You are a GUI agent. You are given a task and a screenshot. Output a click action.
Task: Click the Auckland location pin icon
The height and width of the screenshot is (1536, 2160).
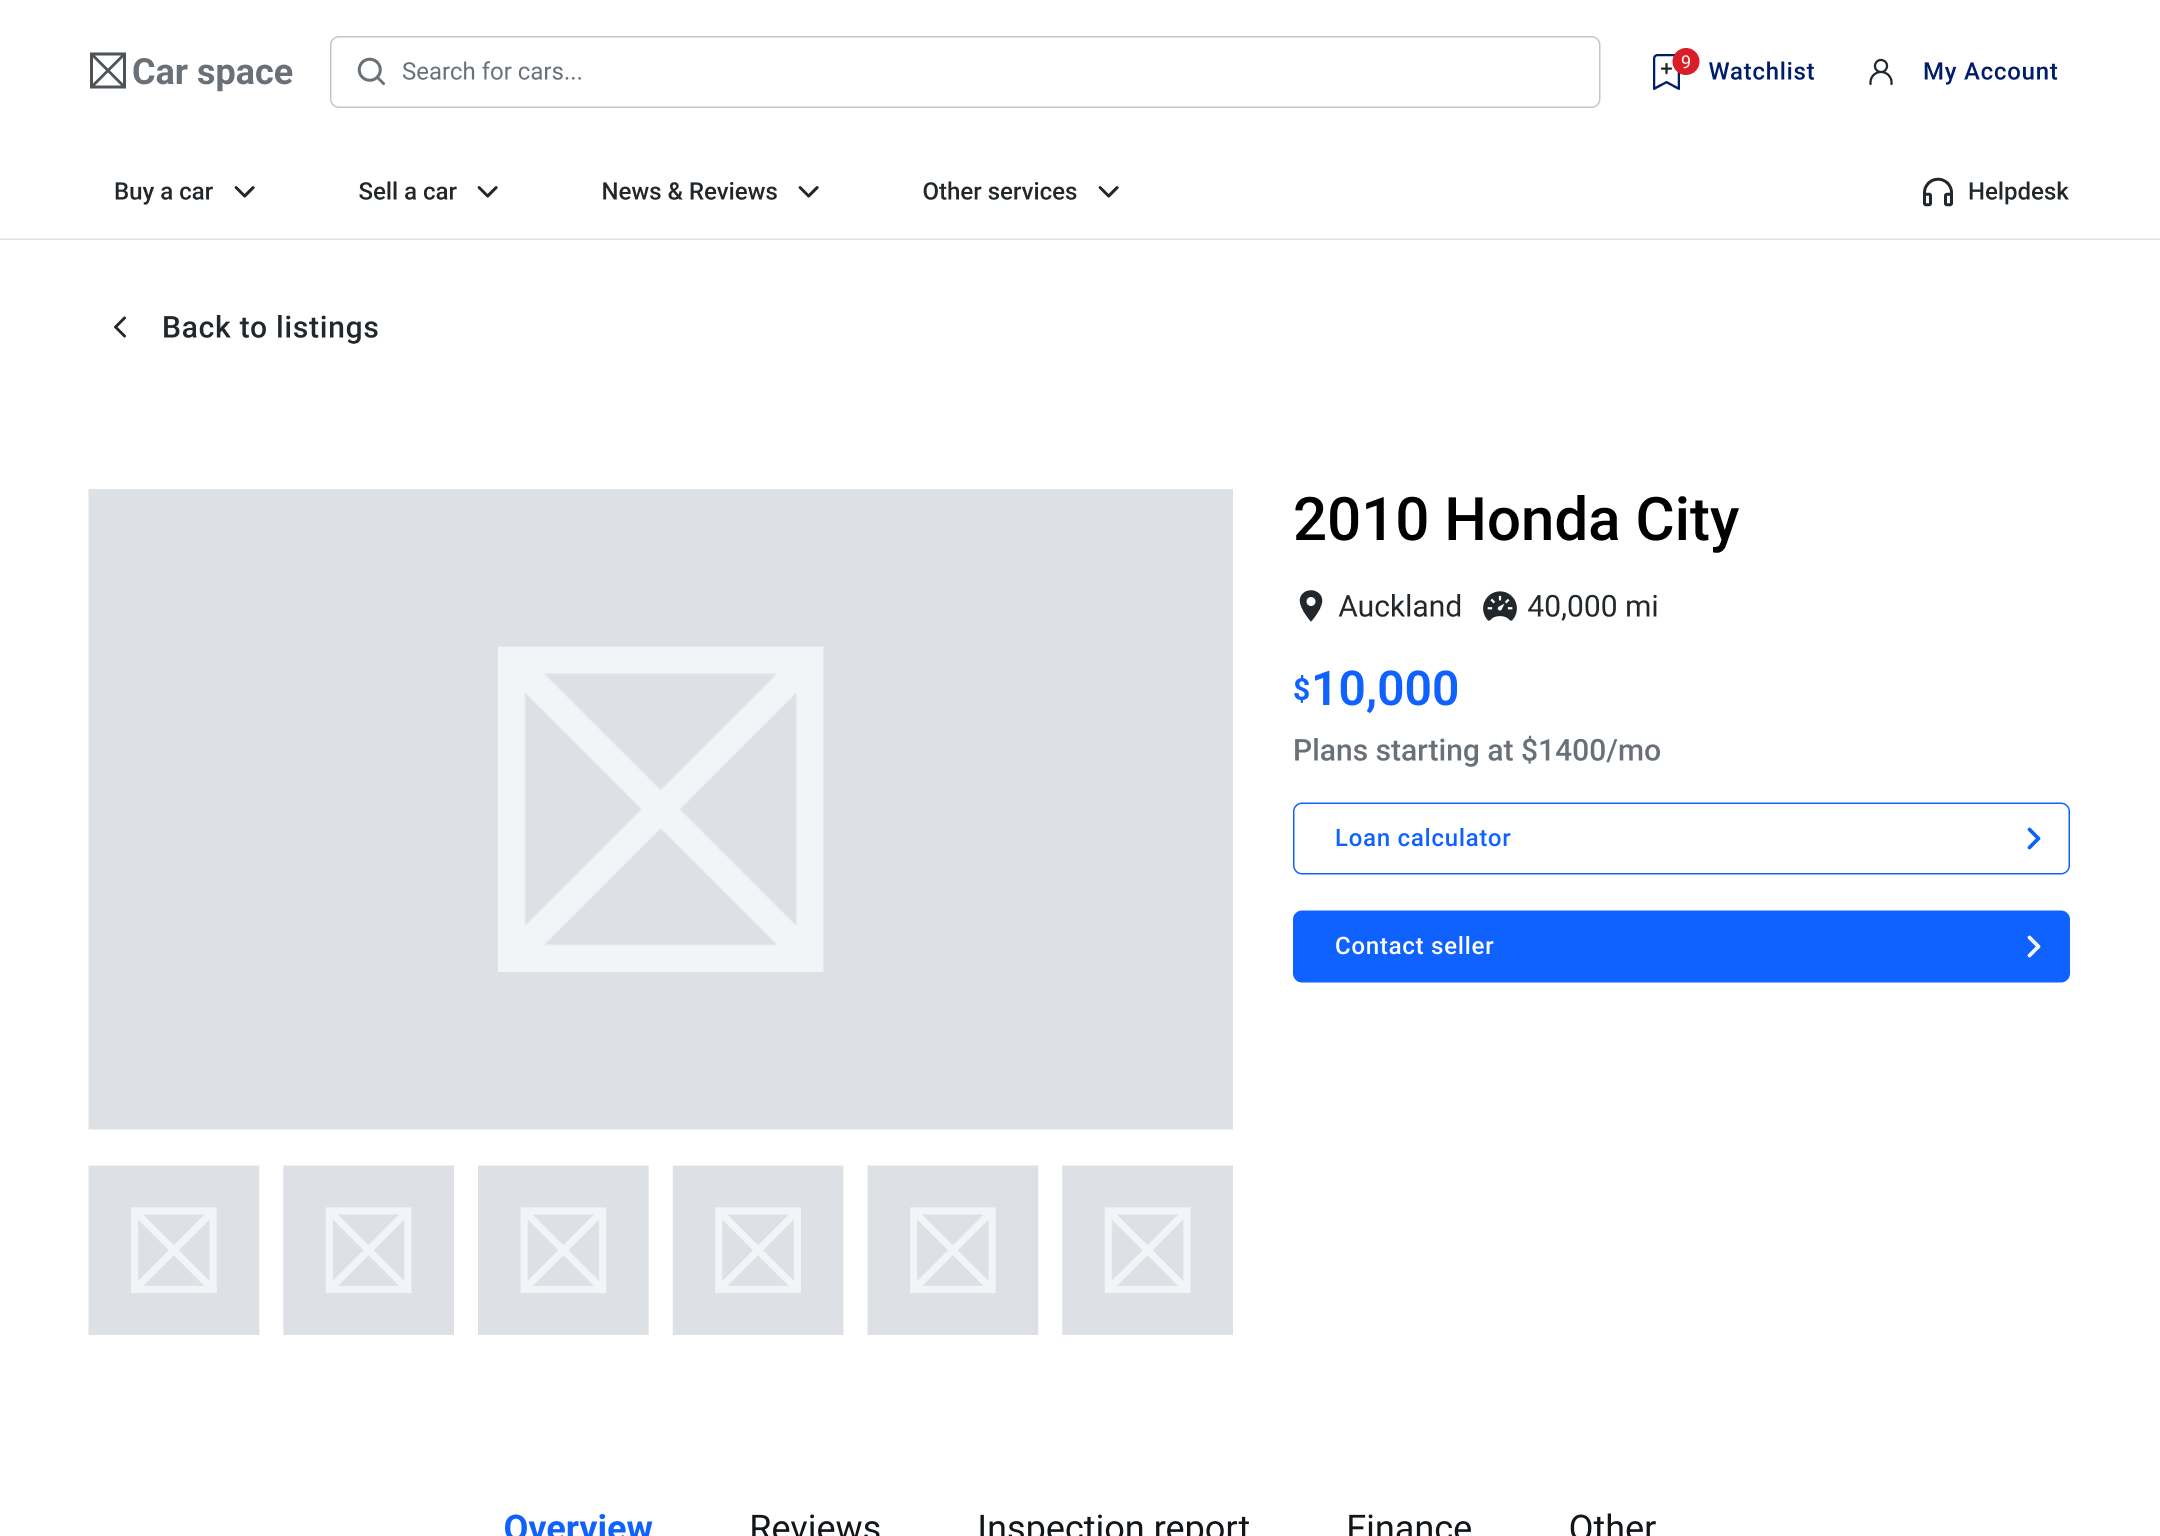1310,606
